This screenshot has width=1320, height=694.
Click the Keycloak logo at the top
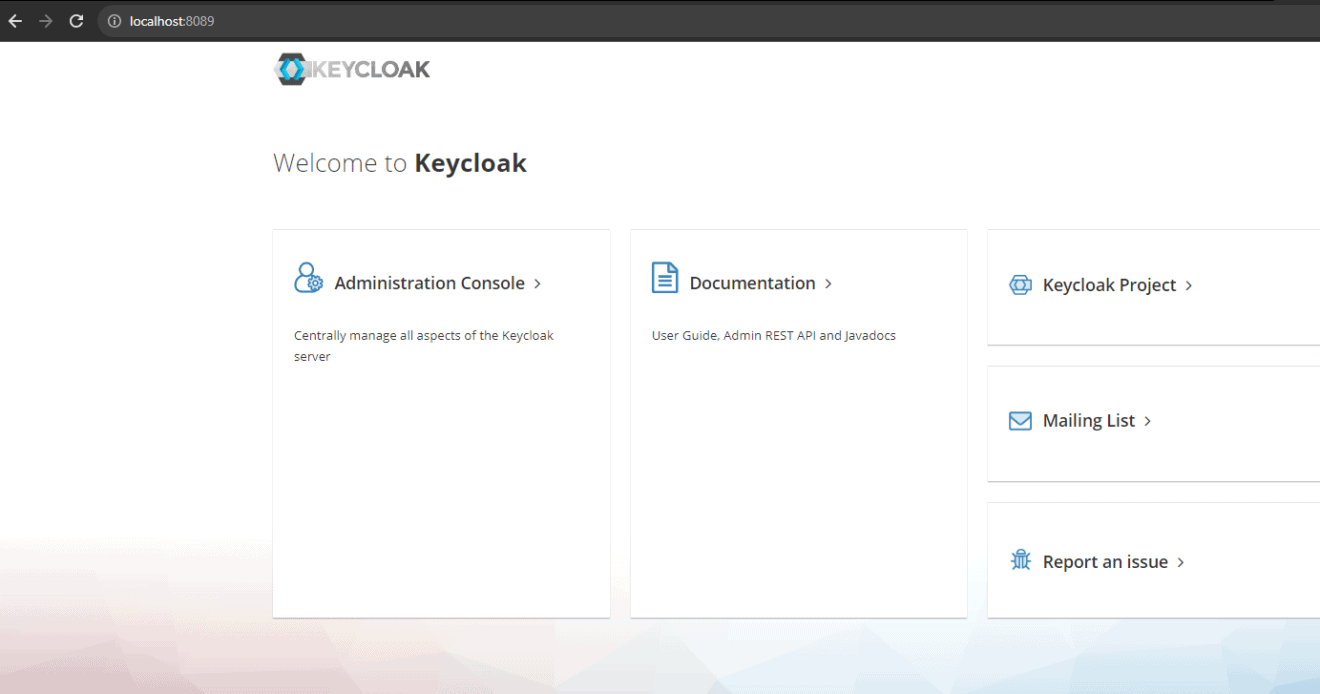pos(352,68)
